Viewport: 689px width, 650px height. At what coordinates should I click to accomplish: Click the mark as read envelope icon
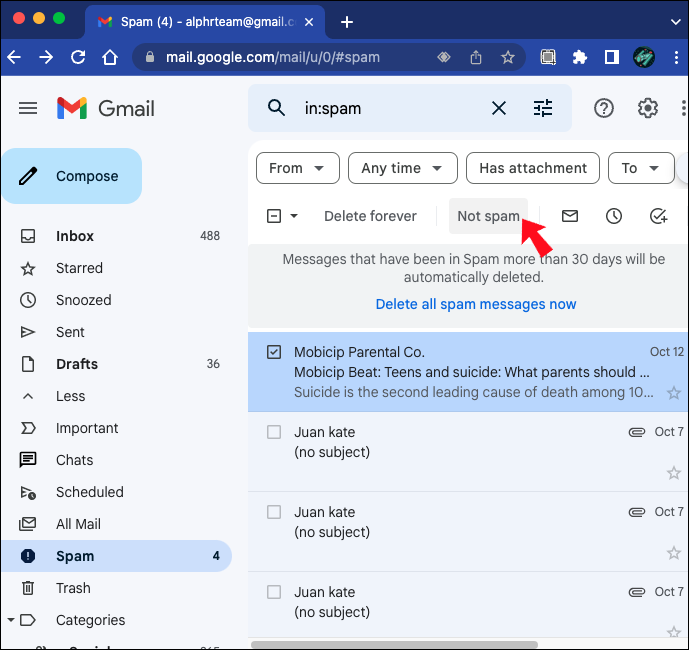[569, 216]
